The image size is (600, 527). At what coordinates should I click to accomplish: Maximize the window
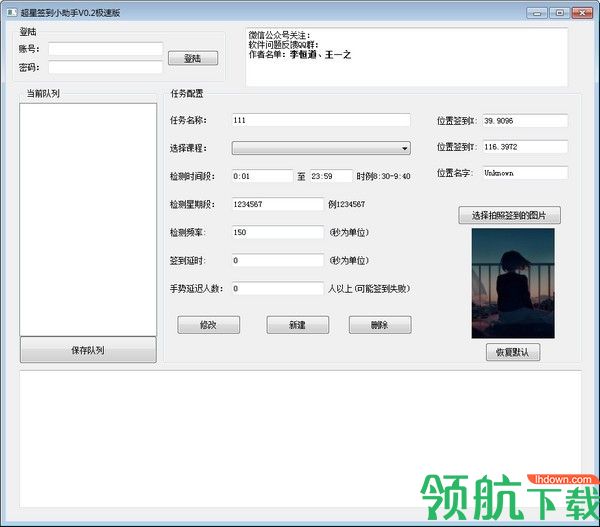[x=559, y=13]
